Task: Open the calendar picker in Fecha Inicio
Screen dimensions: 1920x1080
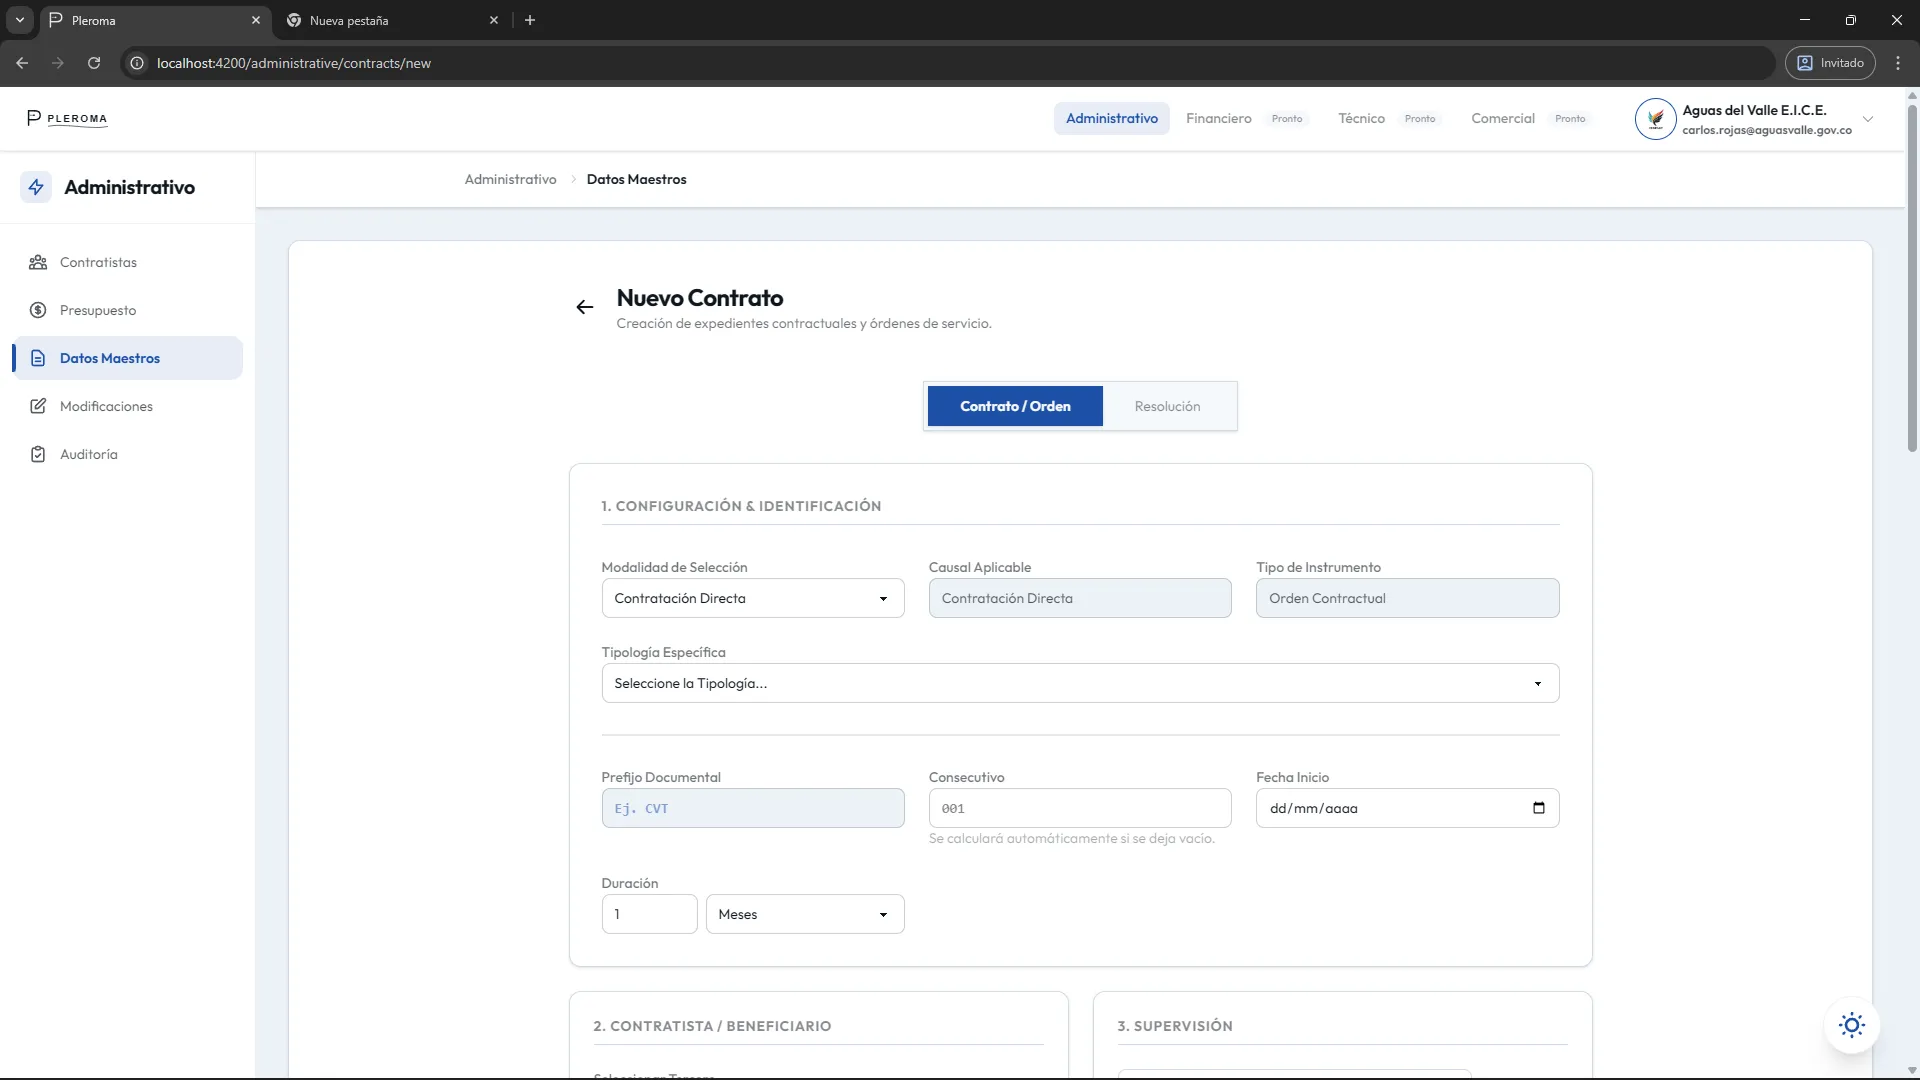Action: coord(1538,808)
